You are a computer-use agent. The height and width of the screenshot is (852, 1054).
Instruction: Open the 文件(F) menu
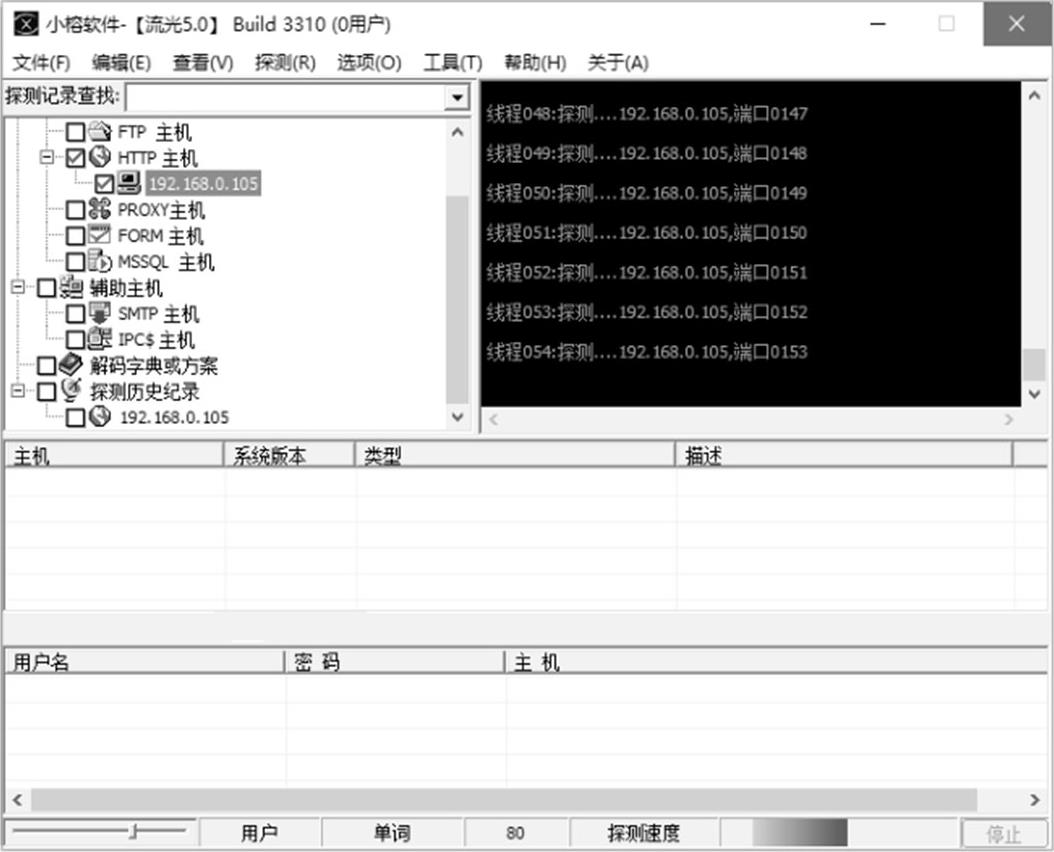click(x=41, y=63)
